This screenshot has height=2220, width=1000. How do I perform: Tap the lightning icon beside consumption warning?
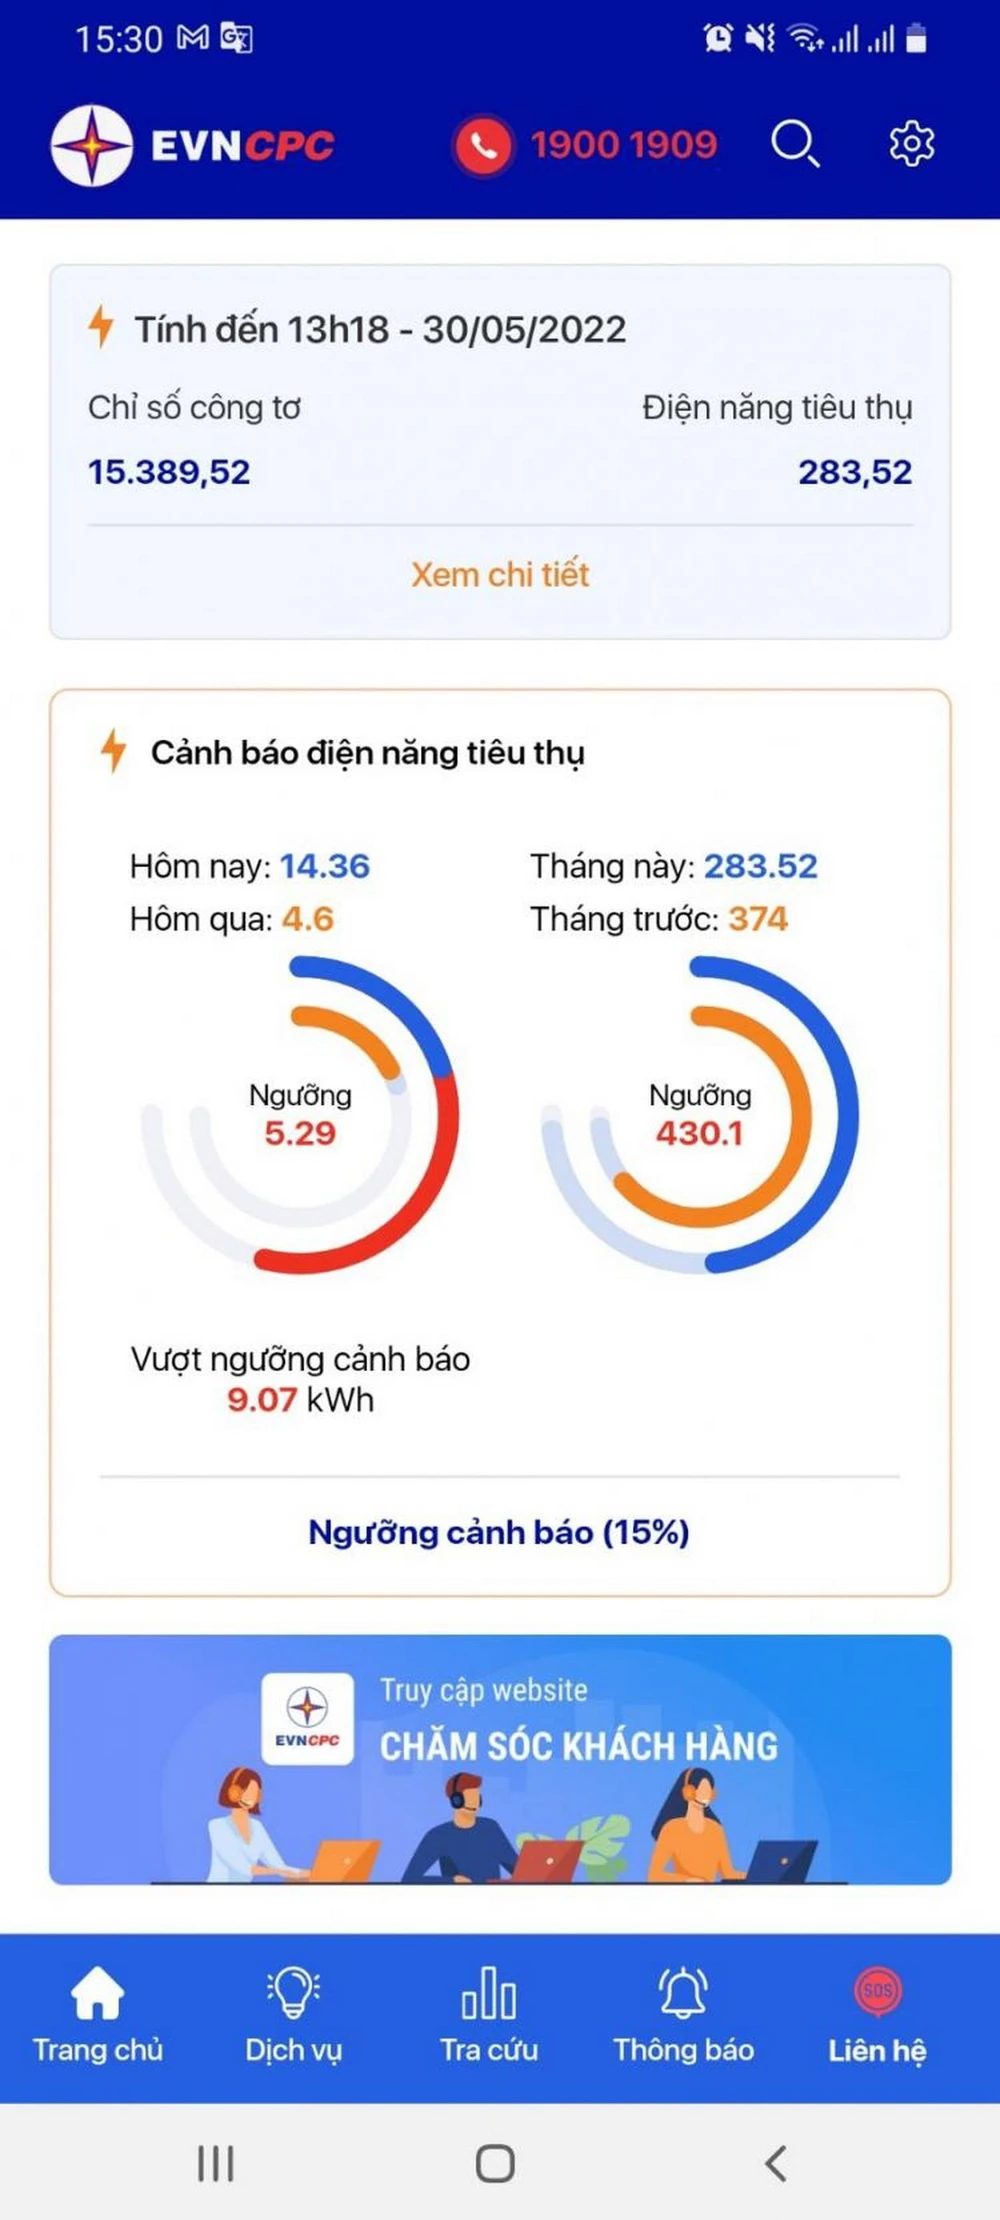click(110, 752)
